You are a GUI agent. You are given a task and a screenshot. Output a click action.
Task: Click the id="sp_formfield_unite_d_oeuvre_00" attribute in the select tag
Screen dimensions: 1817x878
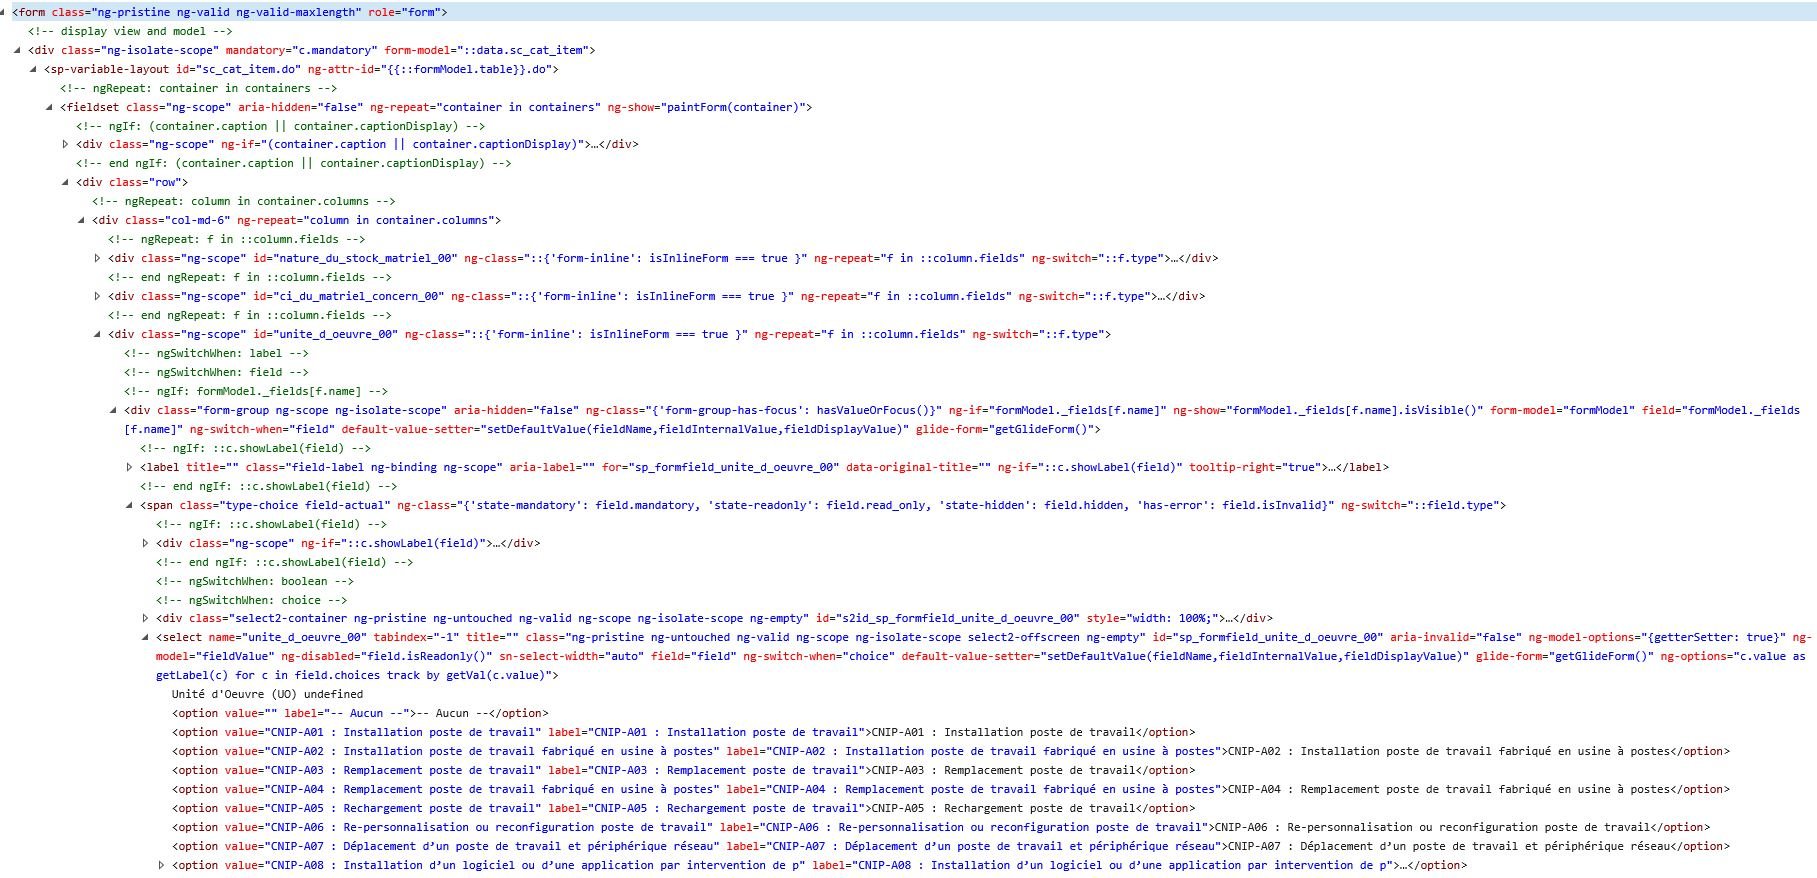tap(1268, 637)
